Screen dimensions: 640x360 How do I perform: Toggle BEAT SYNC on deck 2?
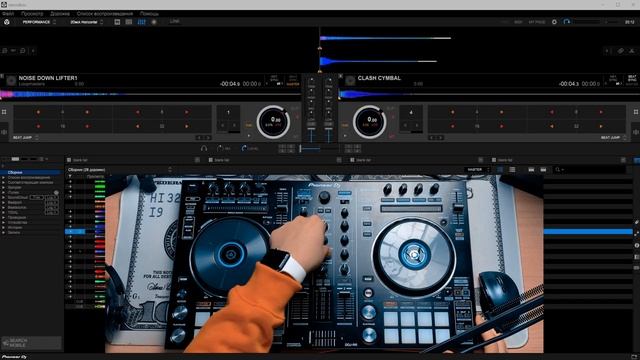(x=632, y=78)
